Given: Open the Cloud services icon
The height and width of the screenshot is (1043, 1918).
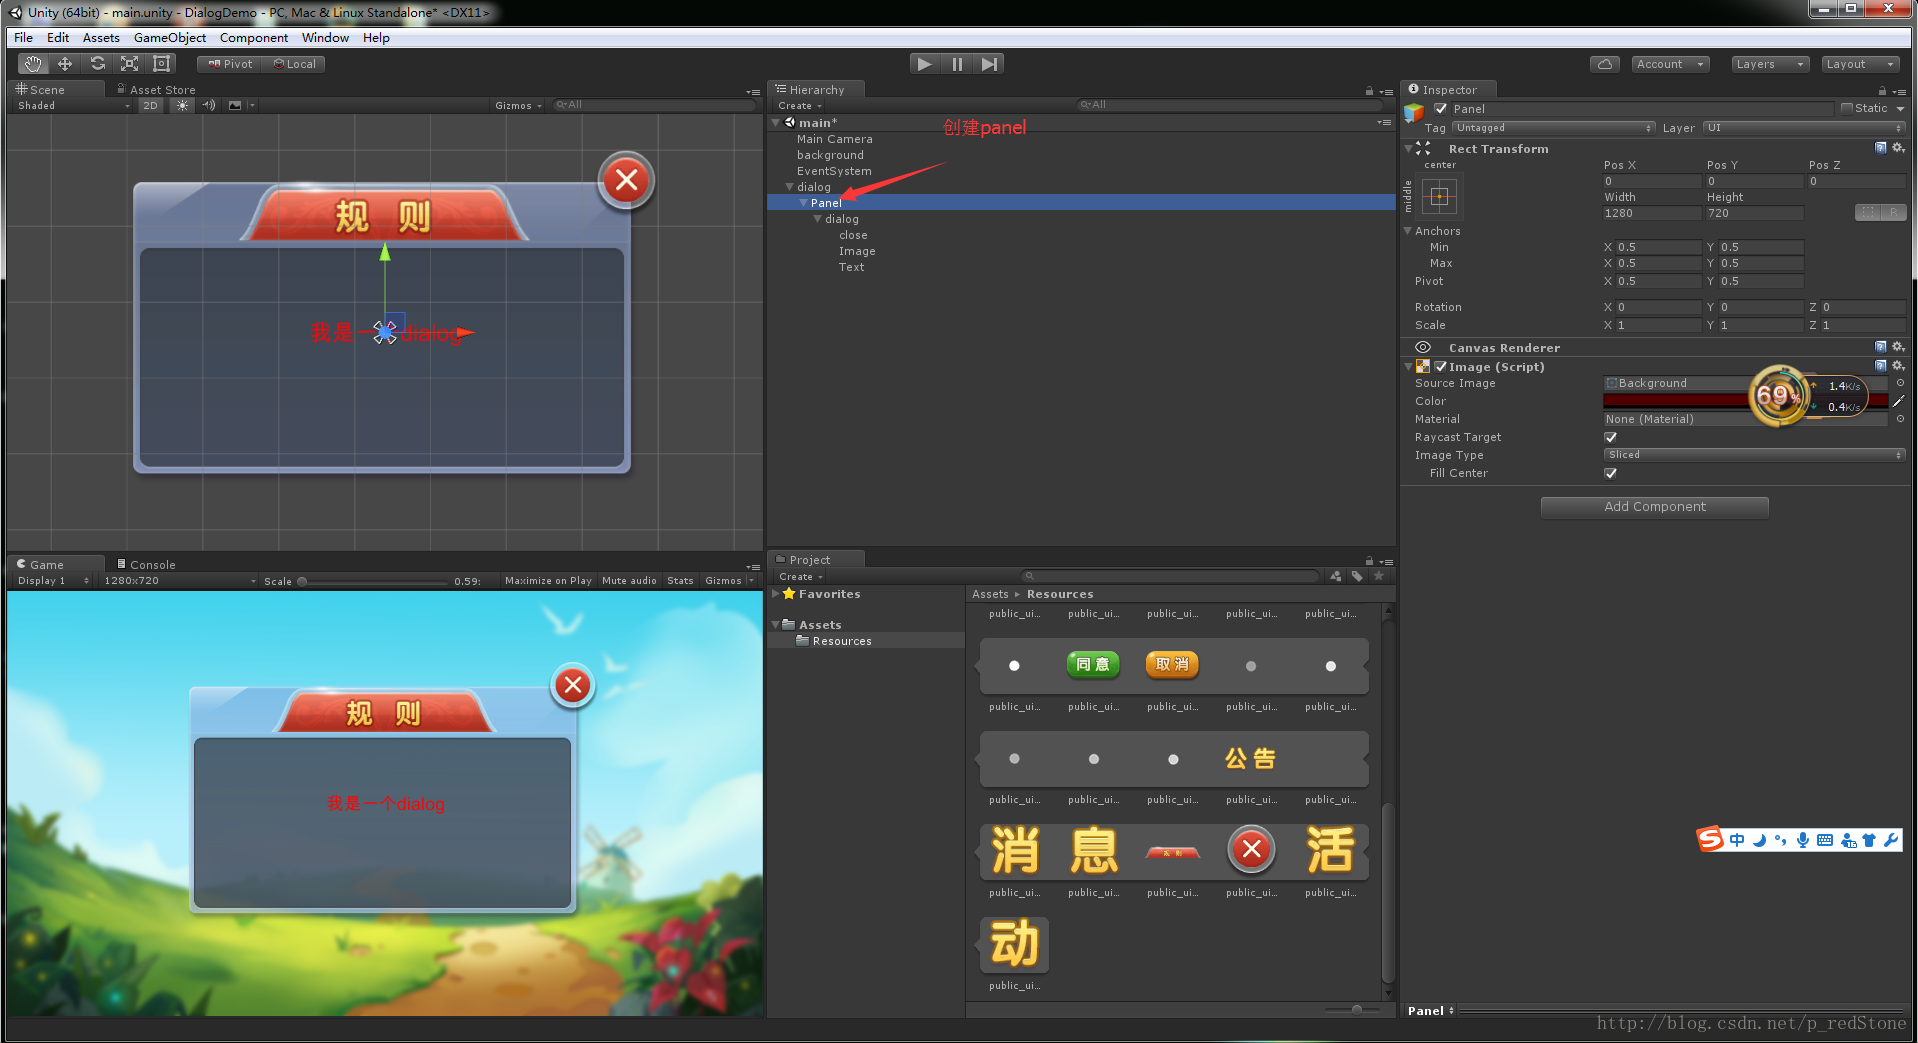Looking at the screenshot, I should pyautogui.click(x=1604, y=64).
